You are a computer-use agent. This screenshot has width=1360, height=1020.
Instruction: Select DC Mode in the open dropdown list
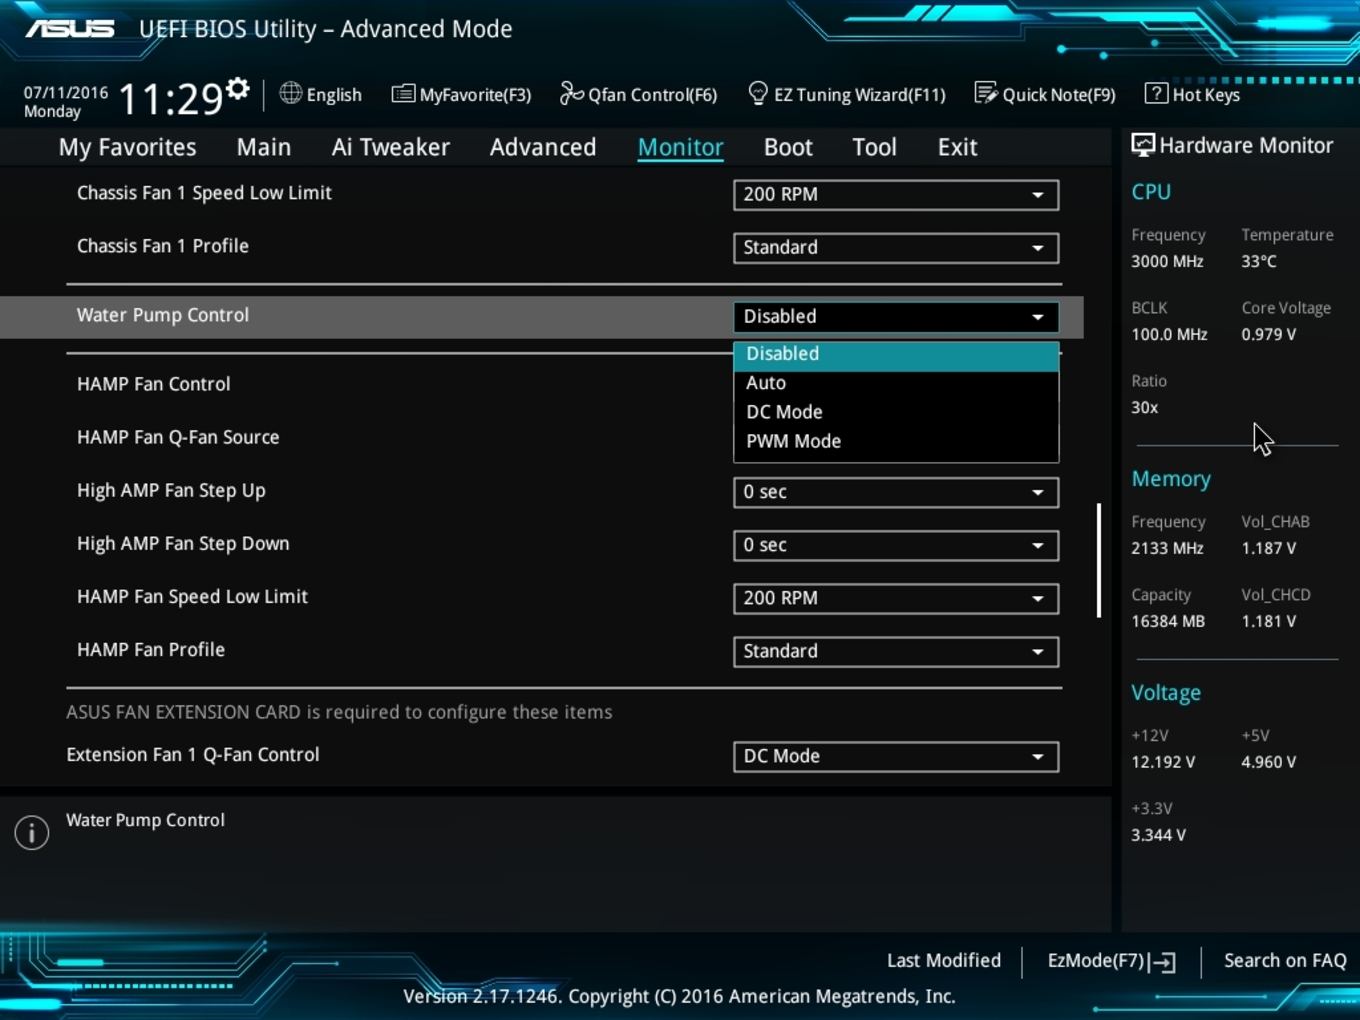pos(896,412)
